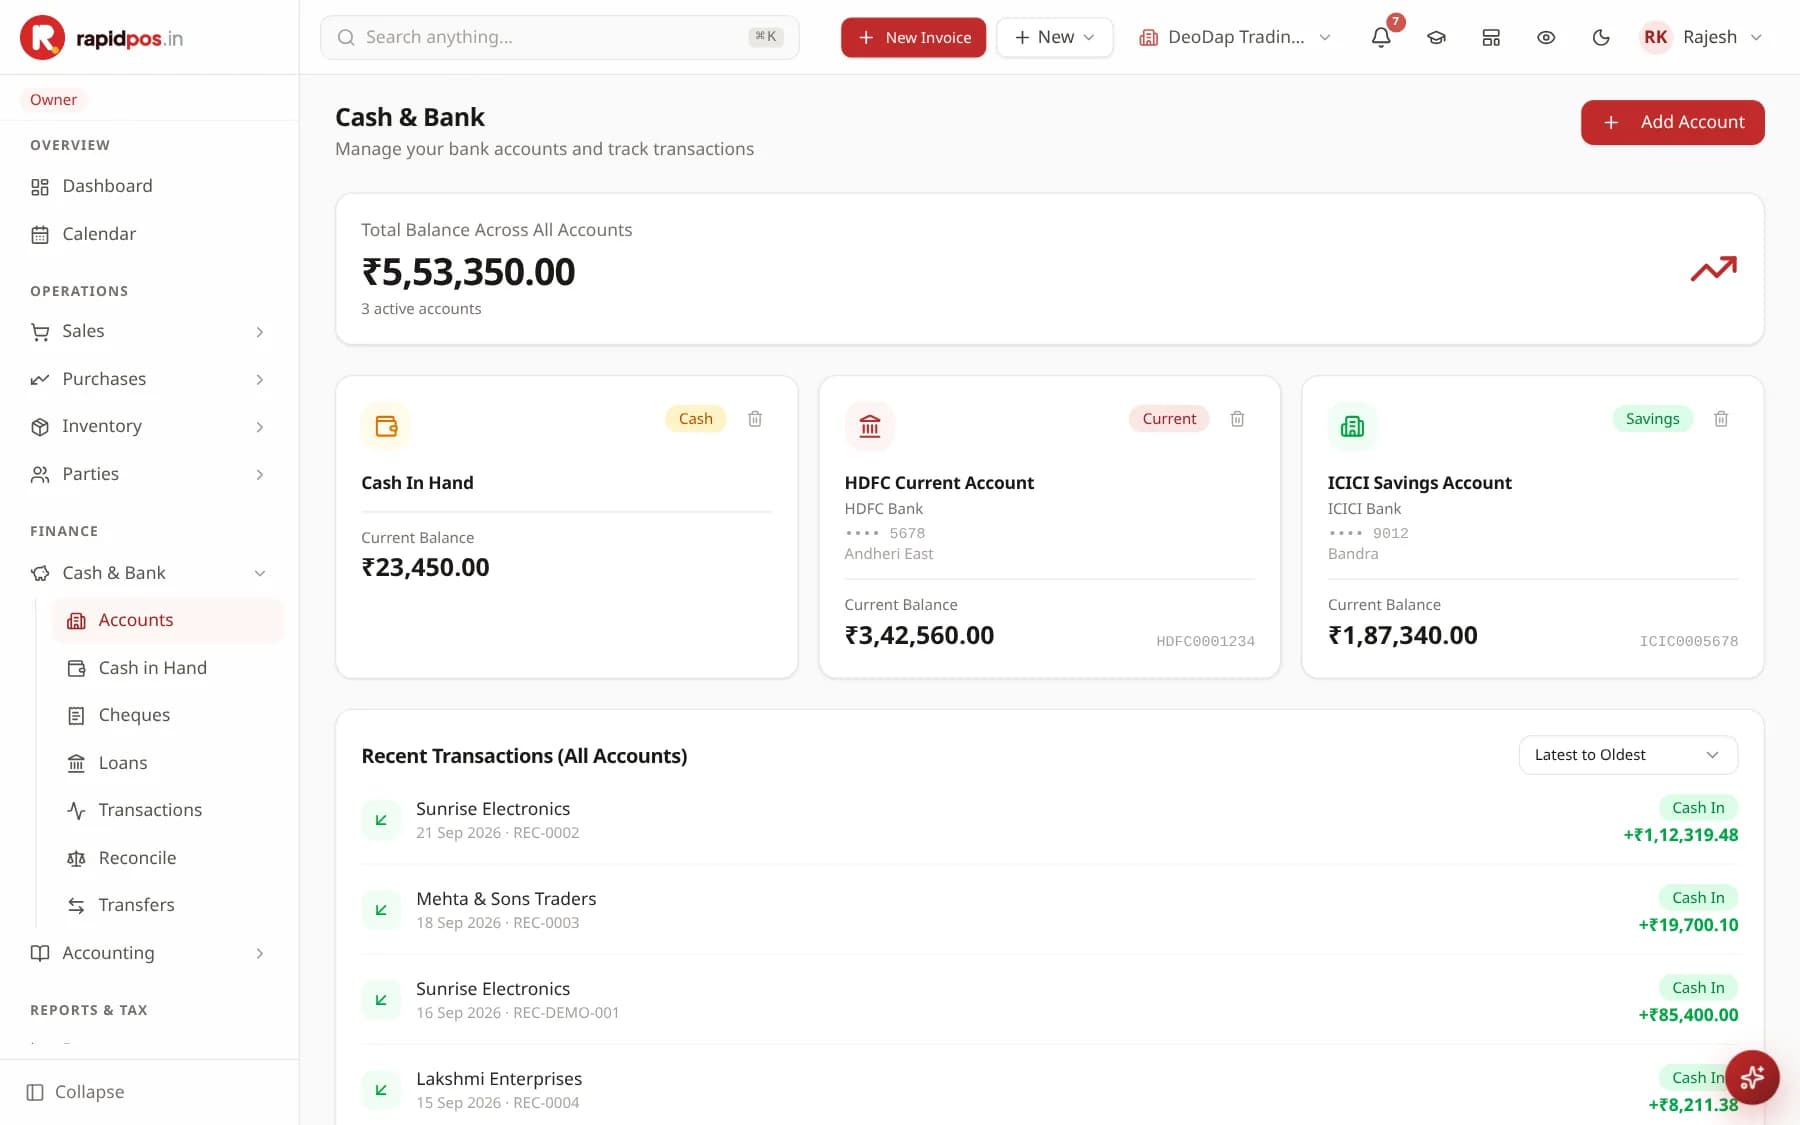Toggle dark mode moon icon
This screenshot has width=1800, height=1125.
click(1601, 37)
